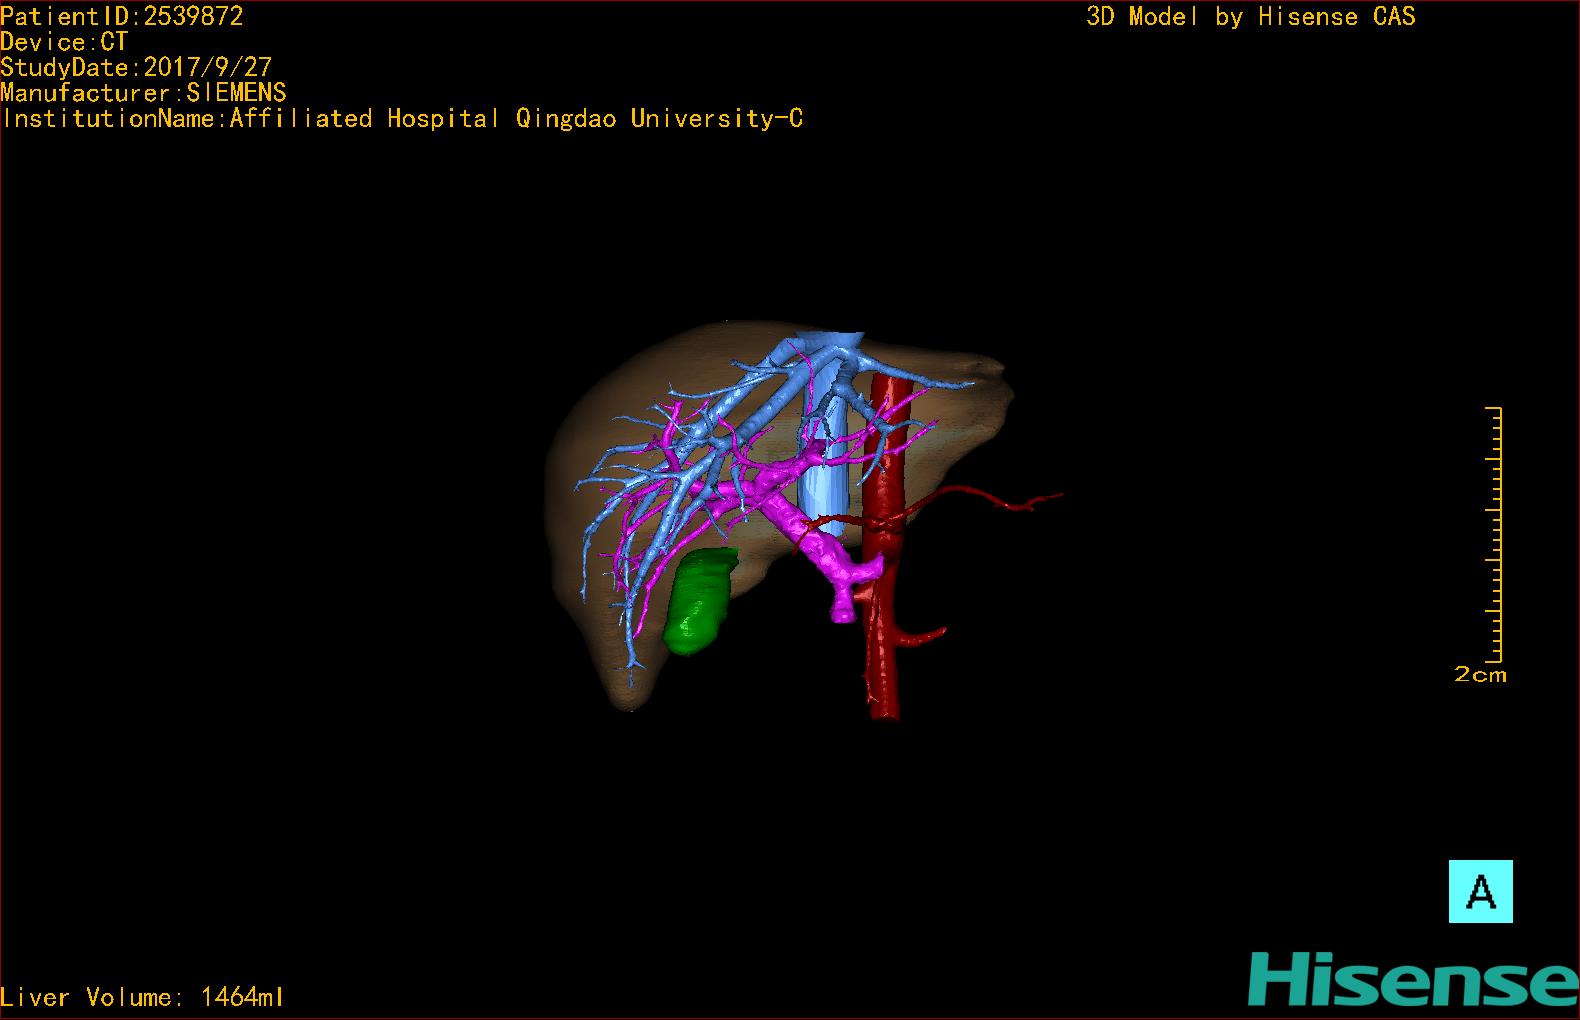
Task: Click the 3D Model by Hisense CAS label
Action: (x=1251, y=16)
